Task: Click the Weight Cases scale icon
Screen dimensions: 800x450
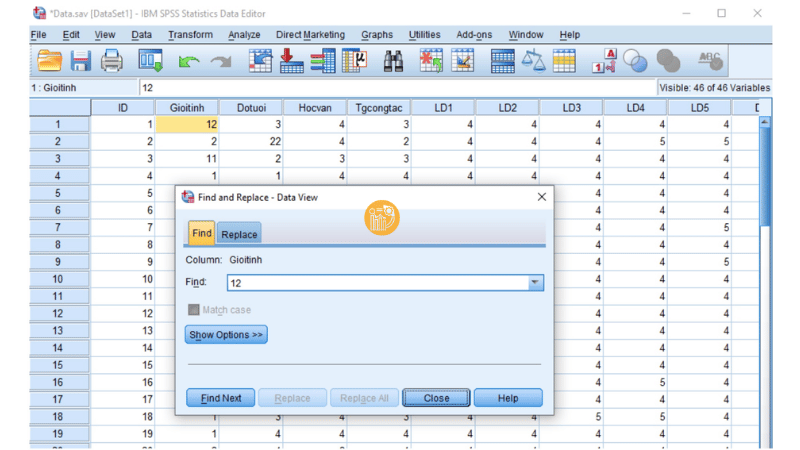Action: pyautogui.click(x=533, y=61)
